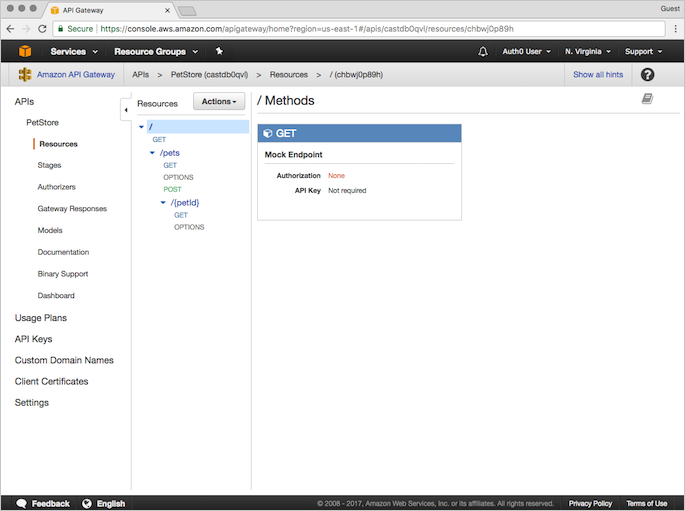Click the Show all hints link
This screenshot has height=511, width=685.
pos(598,75)
